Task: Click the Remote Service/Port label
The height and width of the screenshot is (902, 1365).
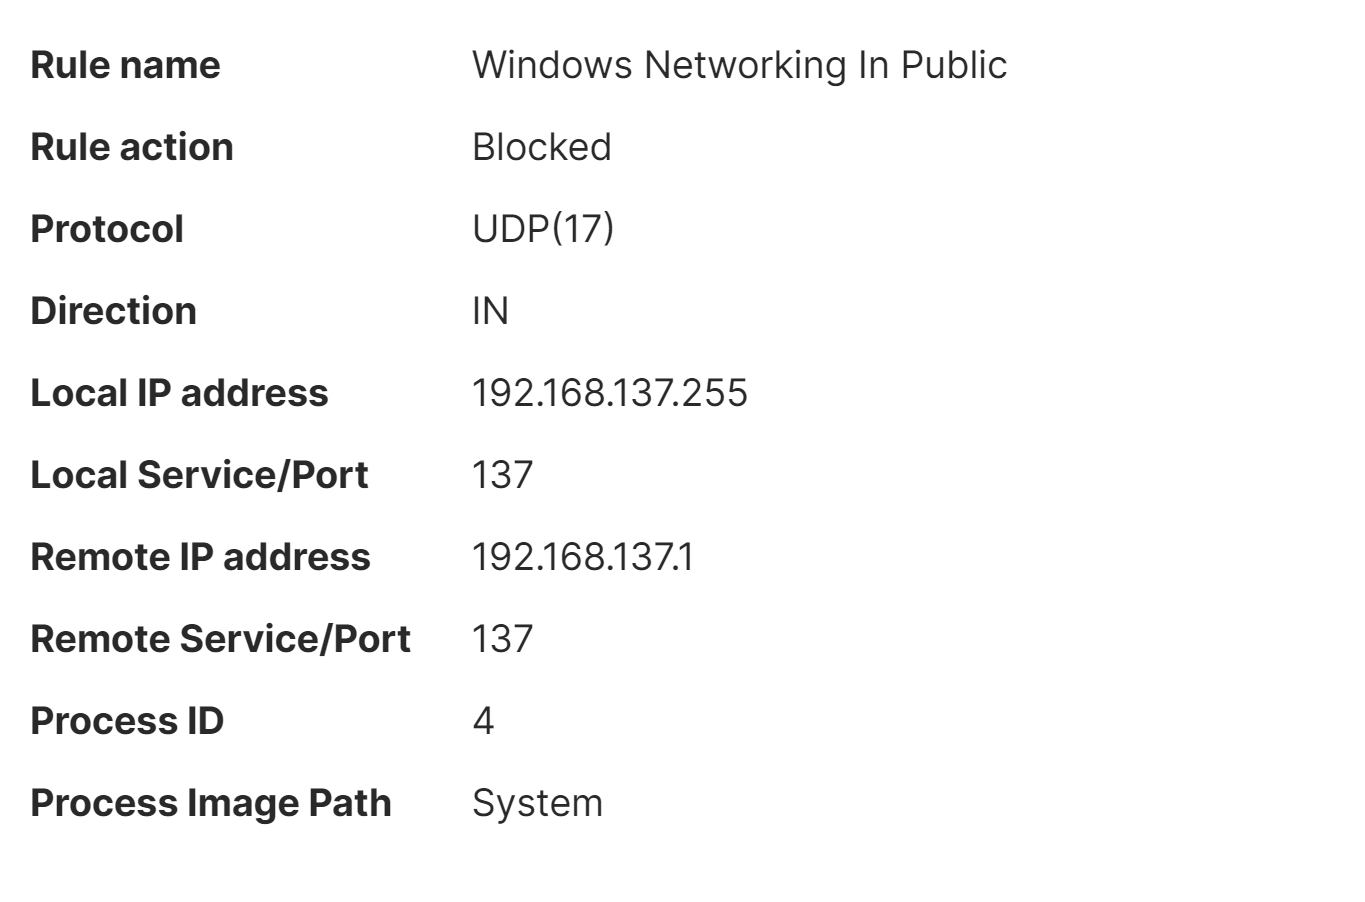Action: tap(220, 639)
